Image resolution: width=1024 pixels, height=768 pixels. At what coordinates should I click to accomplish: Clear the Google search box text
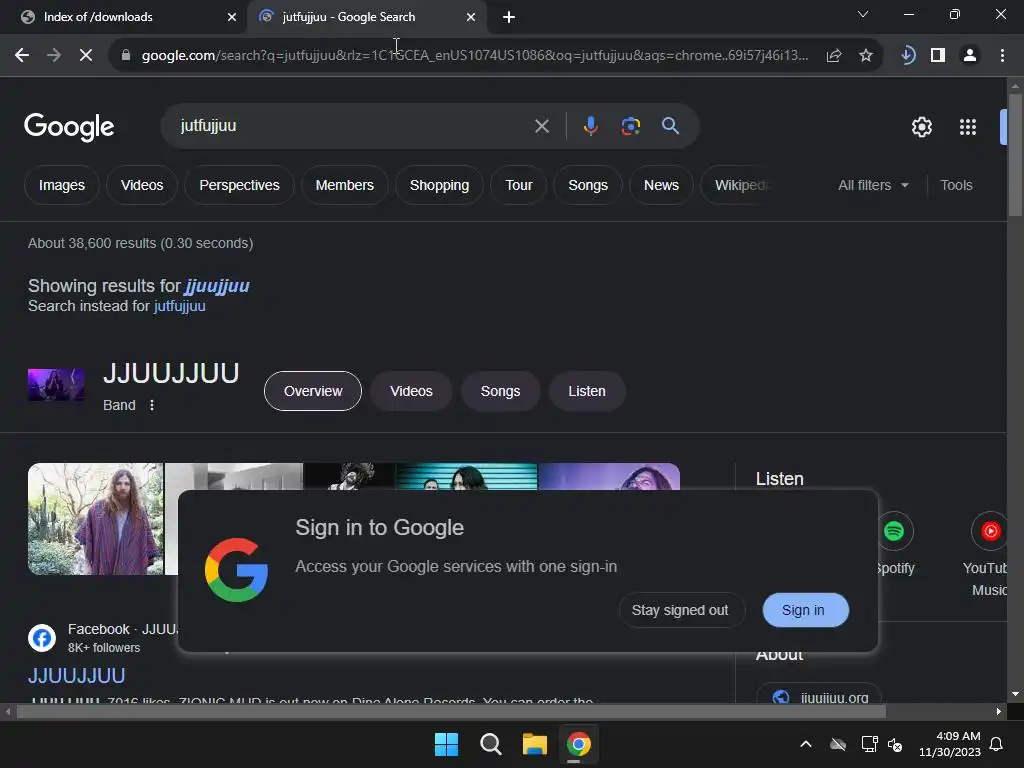(542, 126)
